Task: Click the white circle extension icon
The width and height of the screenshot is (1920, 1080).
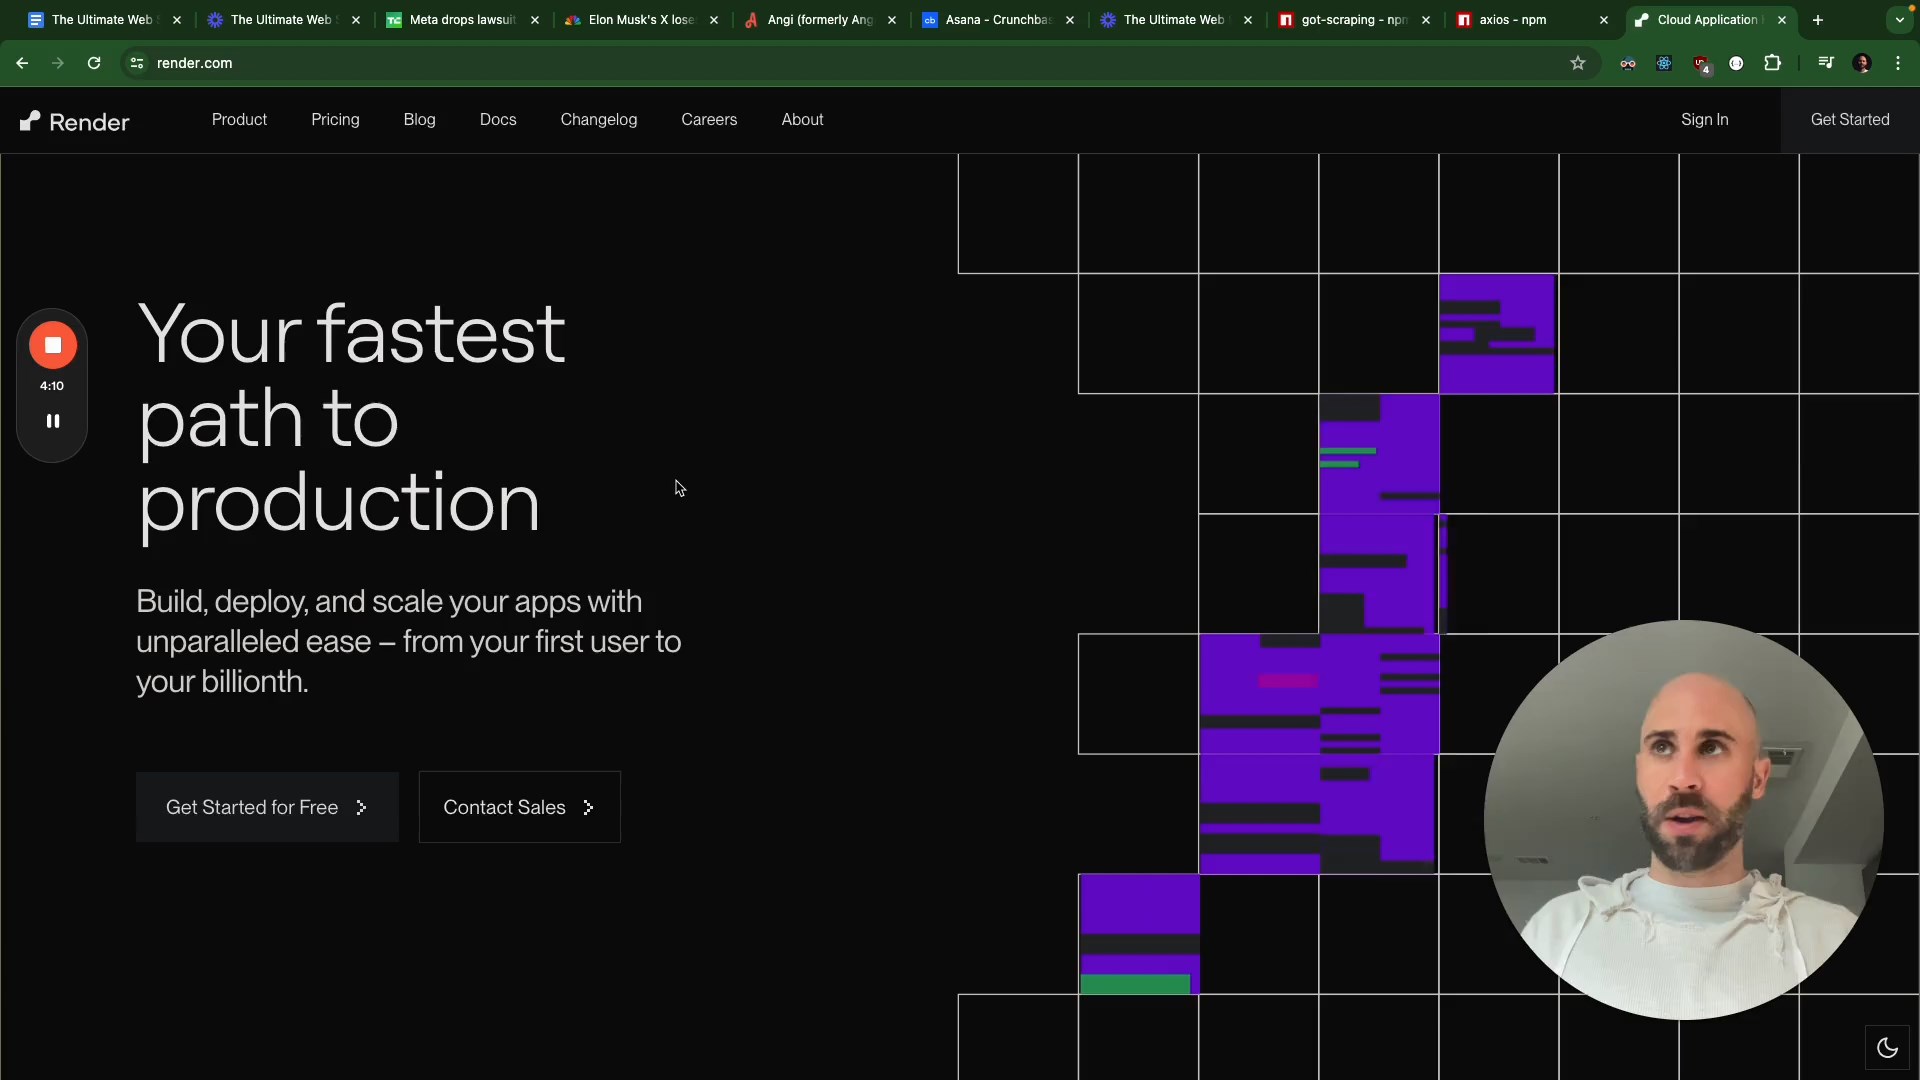Action: tap(1736, 63)
